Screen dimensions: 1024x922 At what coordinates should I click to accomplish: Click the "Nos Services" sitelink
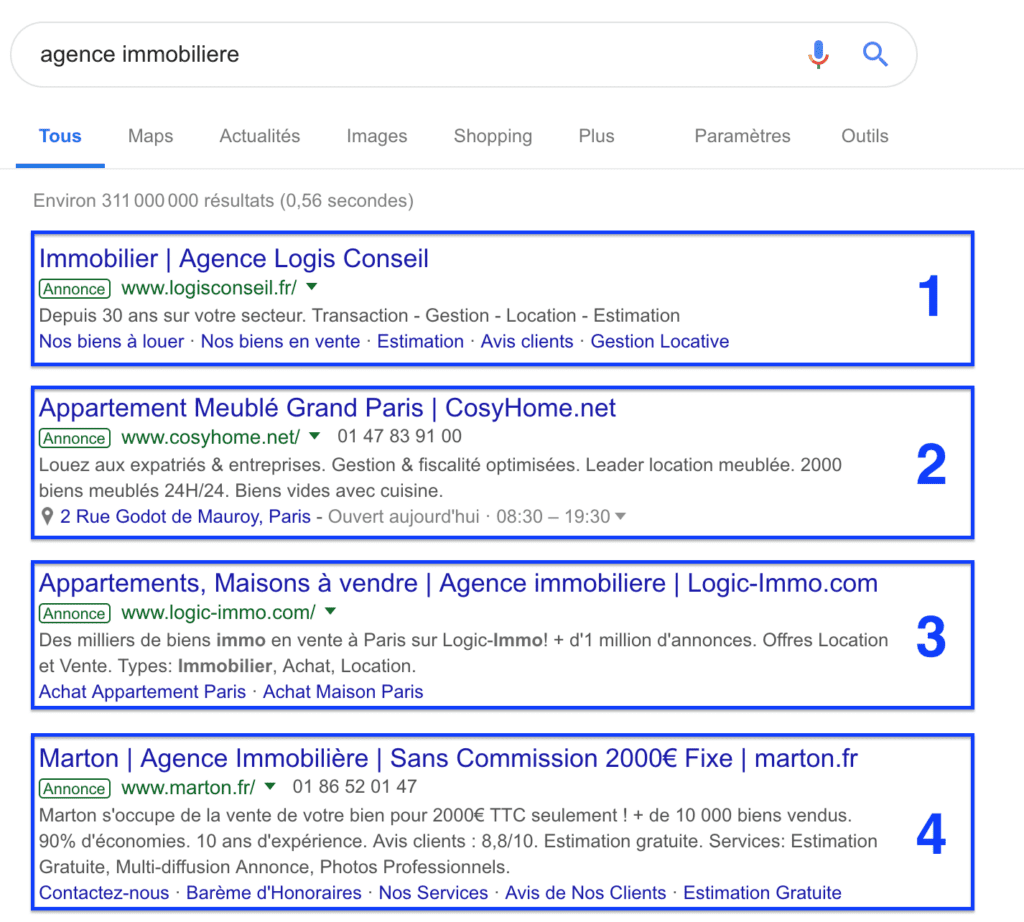click(x=433, y=893)
